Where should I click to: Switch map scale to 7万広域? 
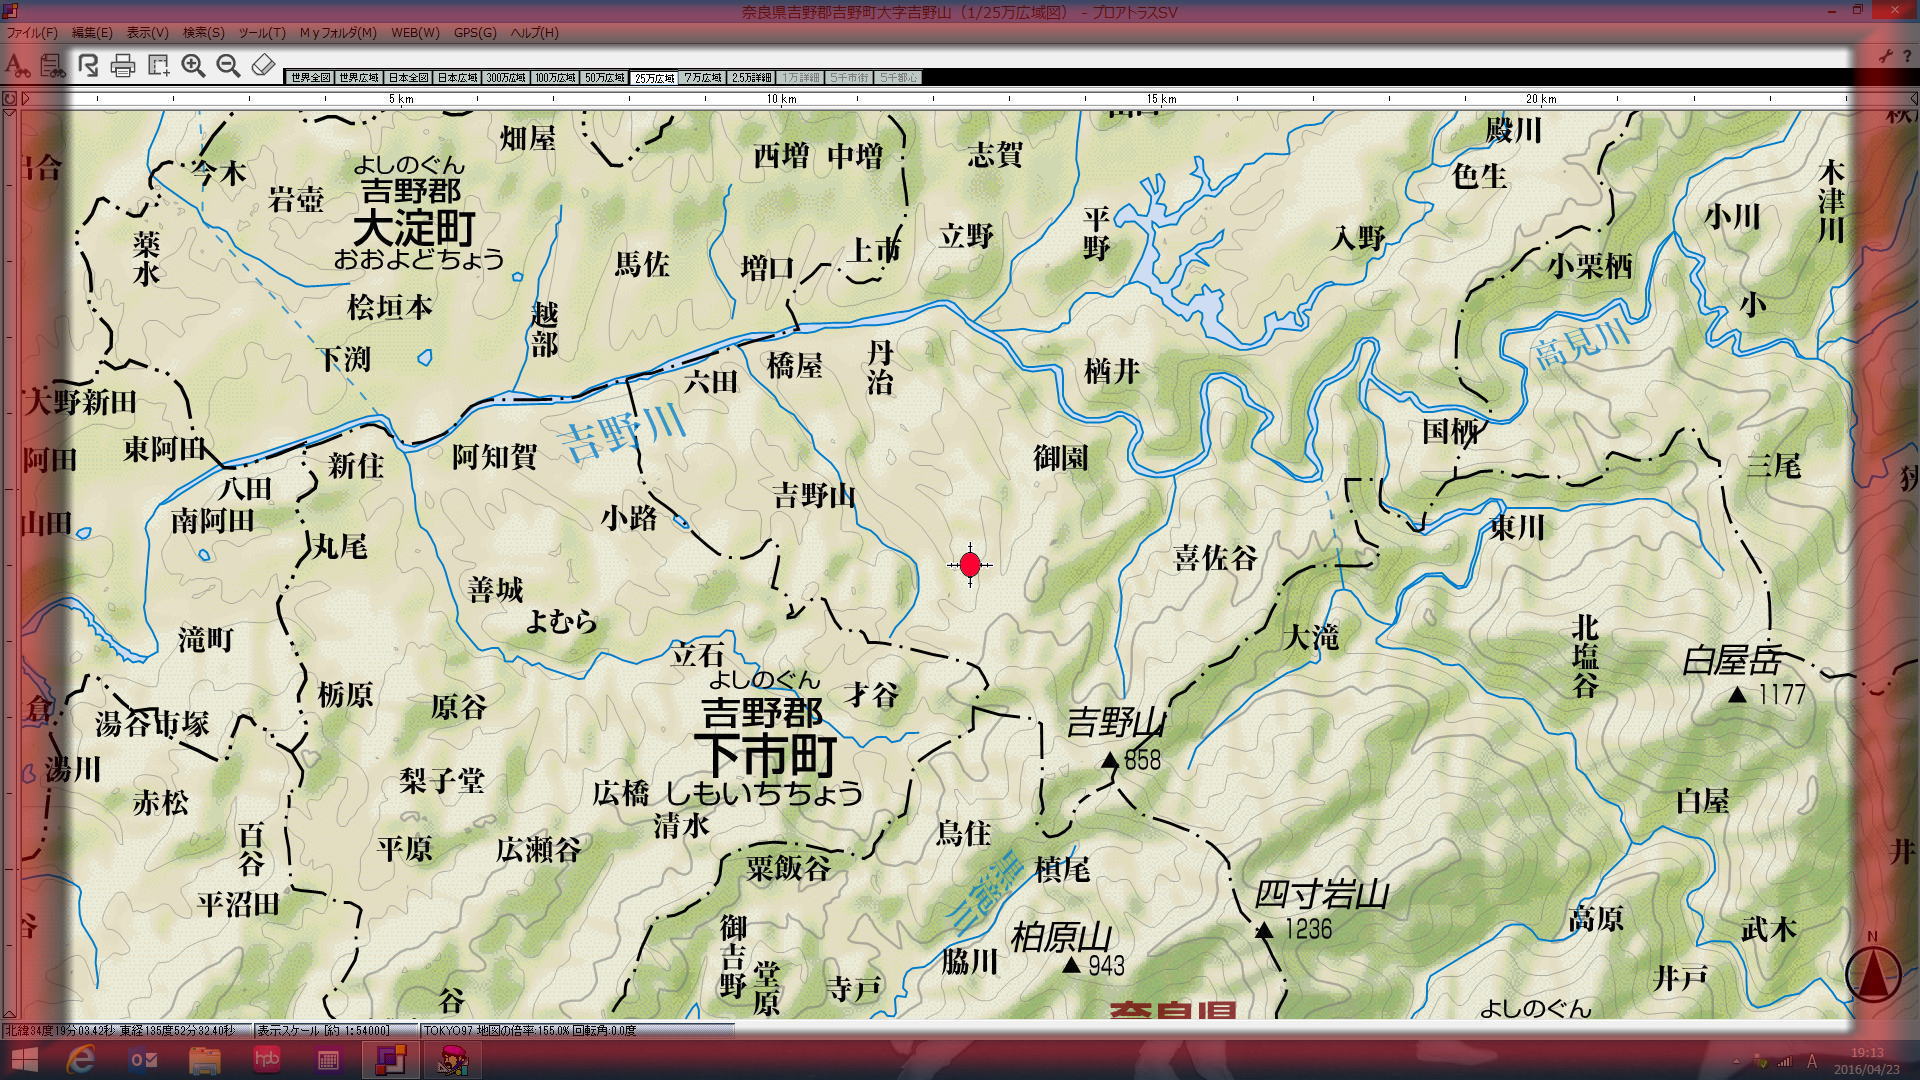coord(702,78)
